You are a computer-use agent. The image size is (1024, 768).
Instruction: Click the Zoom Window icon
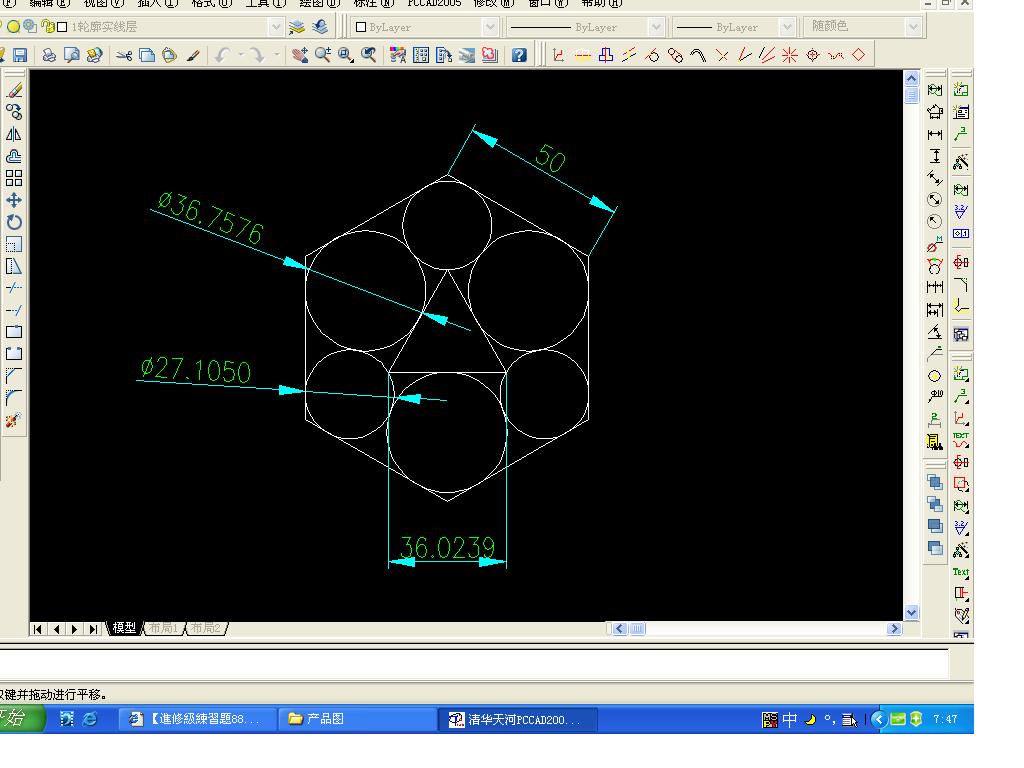tap(345, 56)
